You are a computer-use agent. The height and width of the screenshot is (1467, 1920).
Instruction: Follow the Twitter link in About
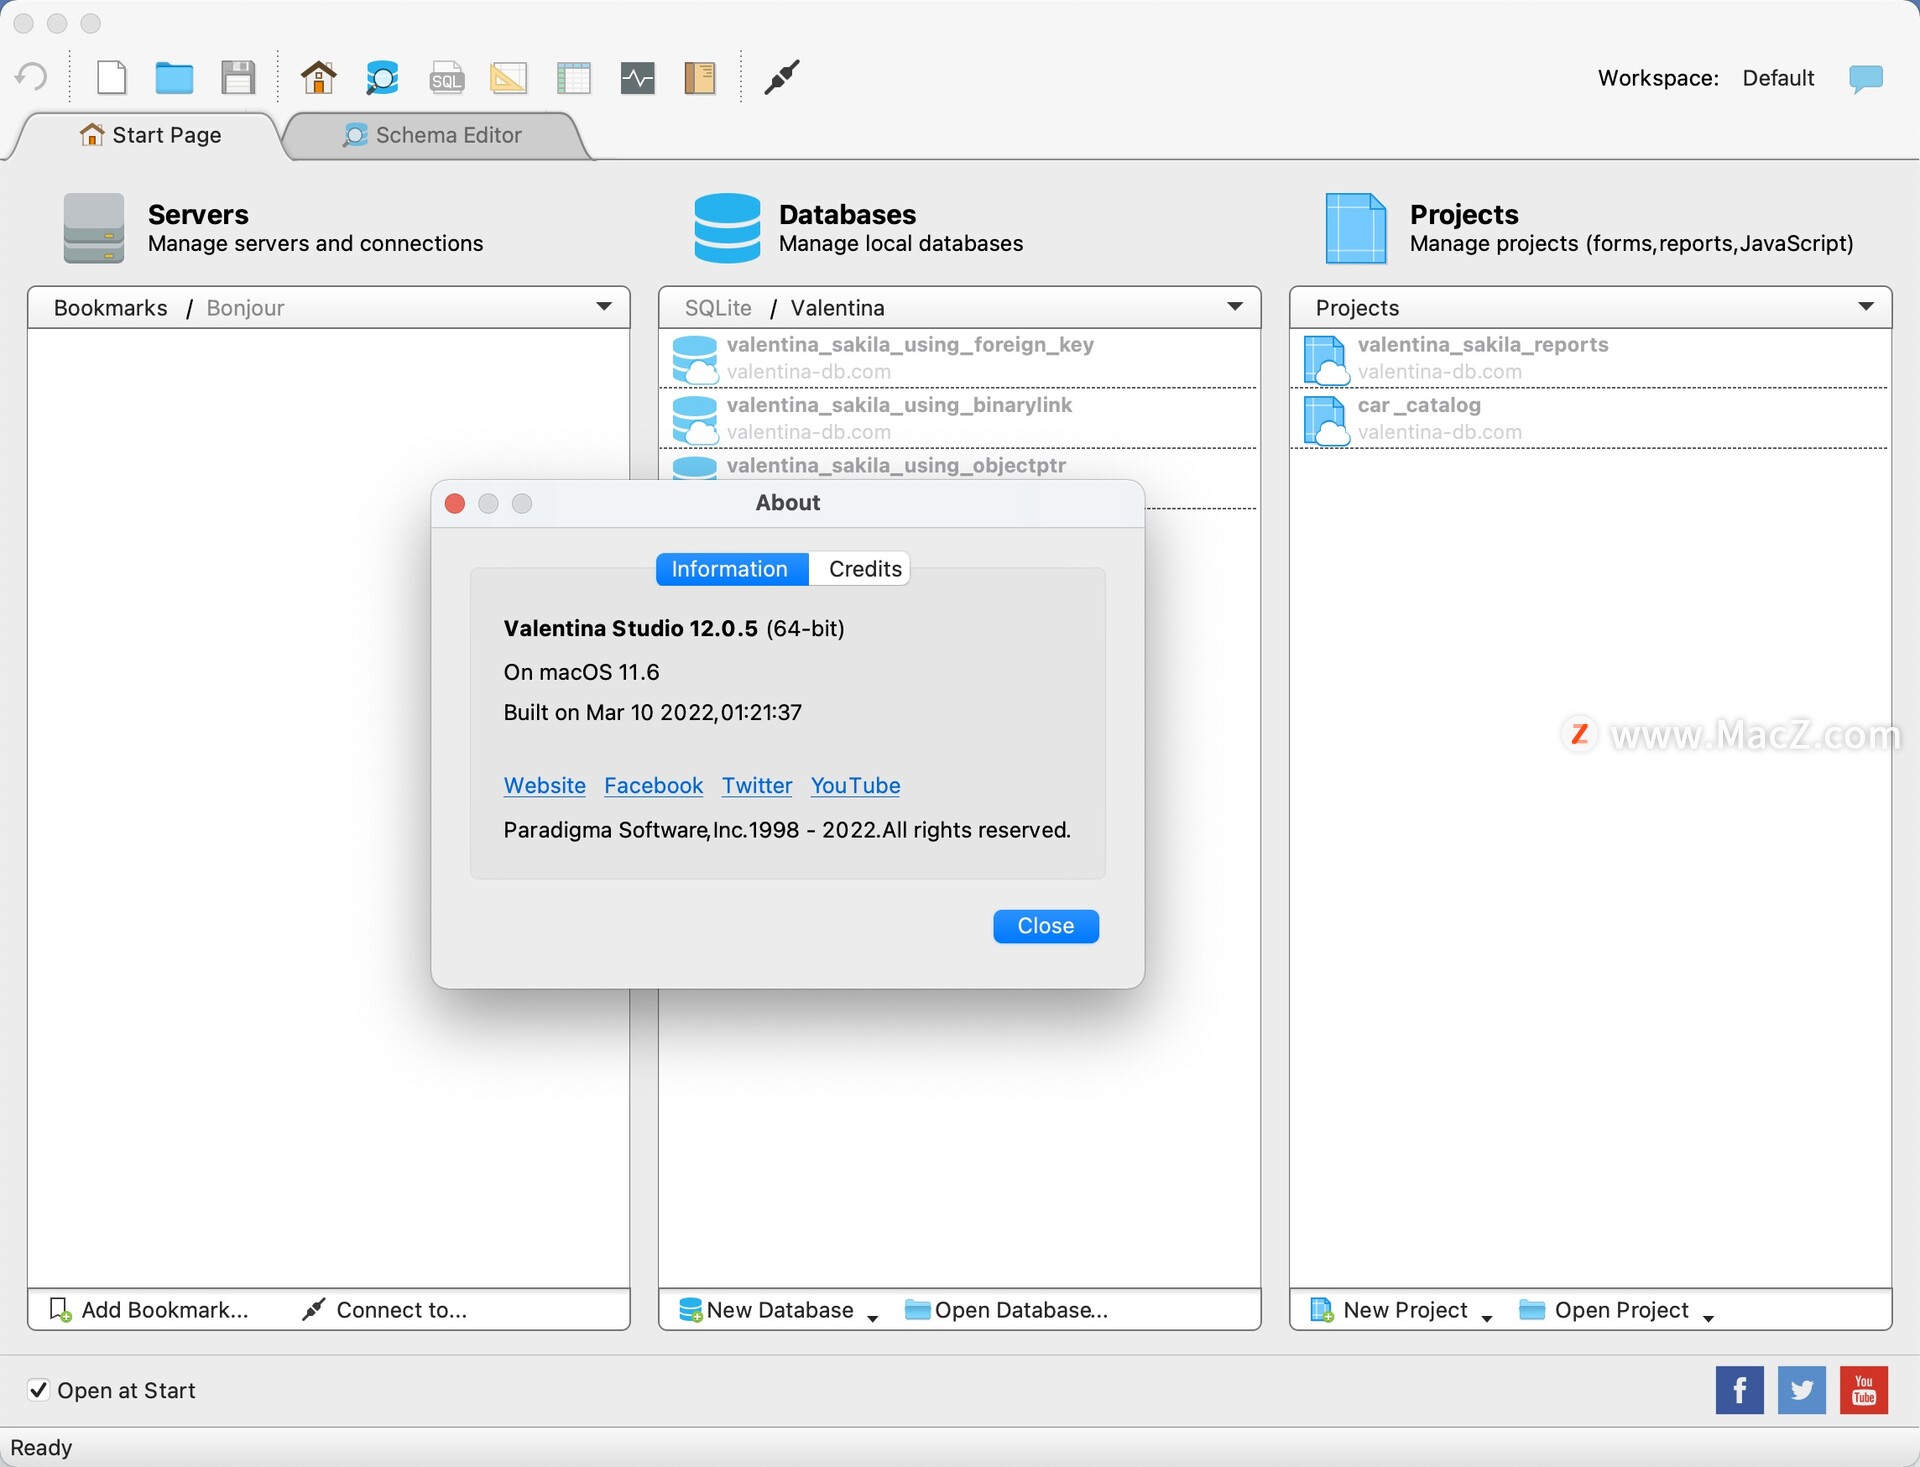pos(757,786)
